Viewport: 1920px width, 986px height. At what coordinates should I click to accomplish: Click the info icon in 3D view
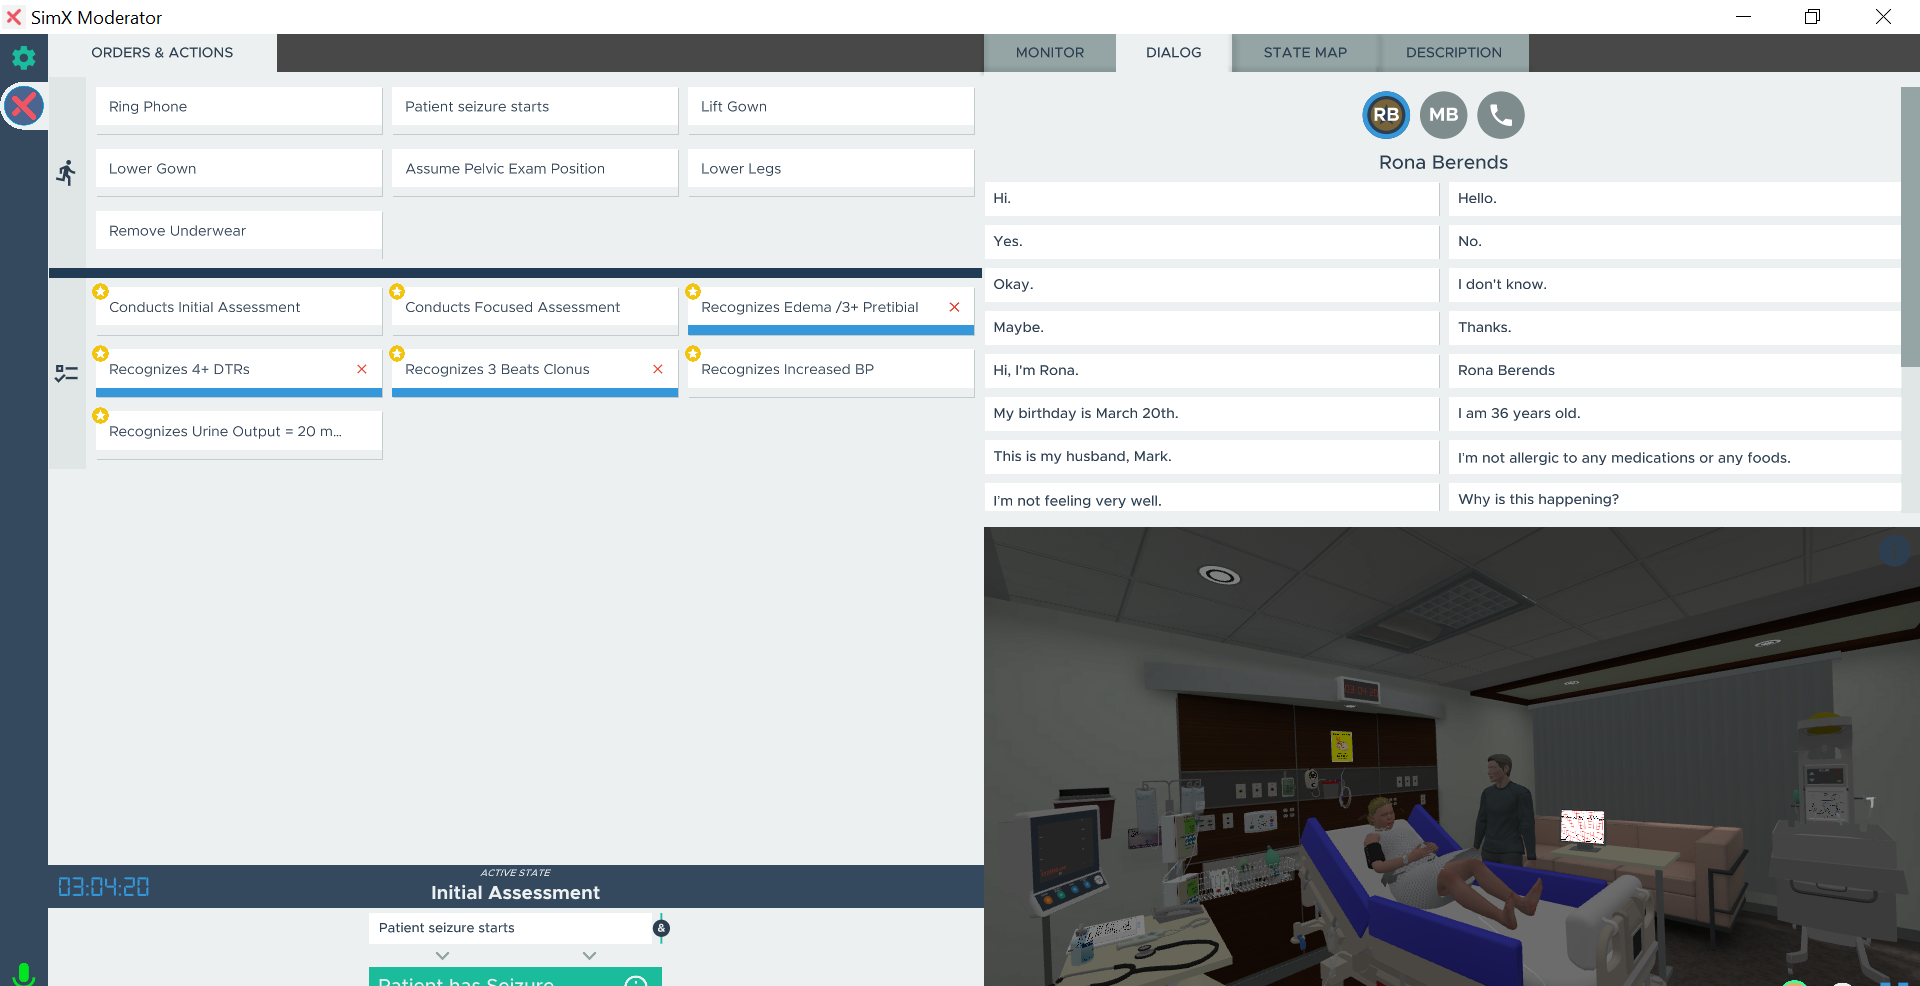(1894, 551)
